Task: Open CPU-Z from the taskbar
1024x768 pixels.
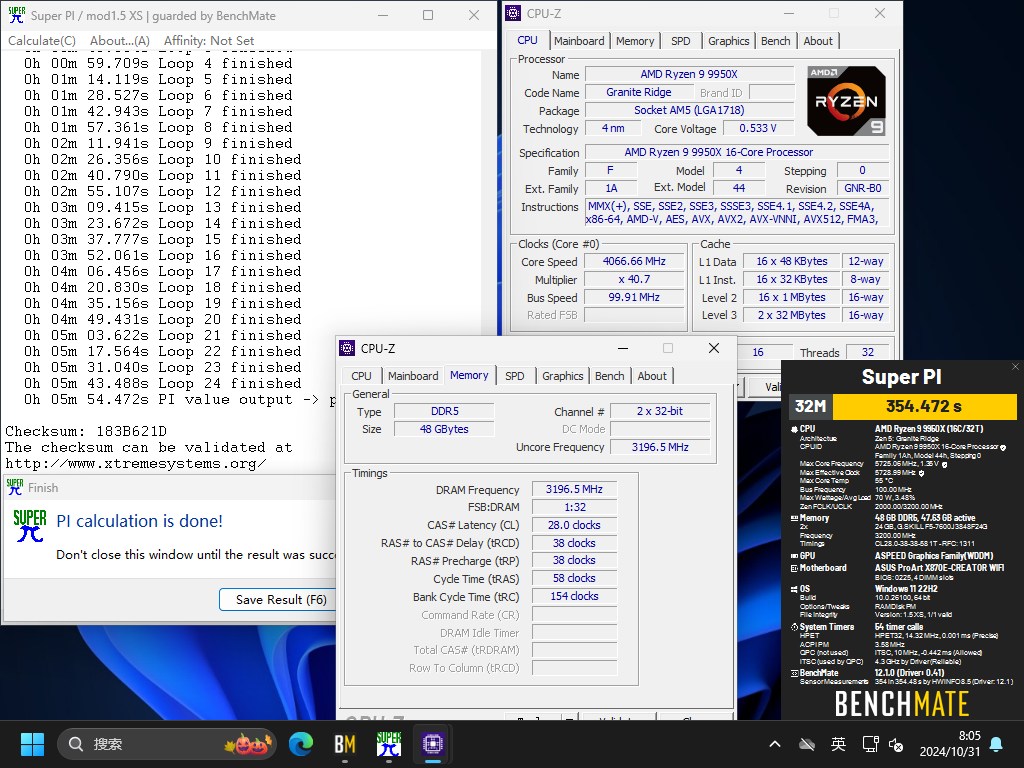Action: point(432,744)
